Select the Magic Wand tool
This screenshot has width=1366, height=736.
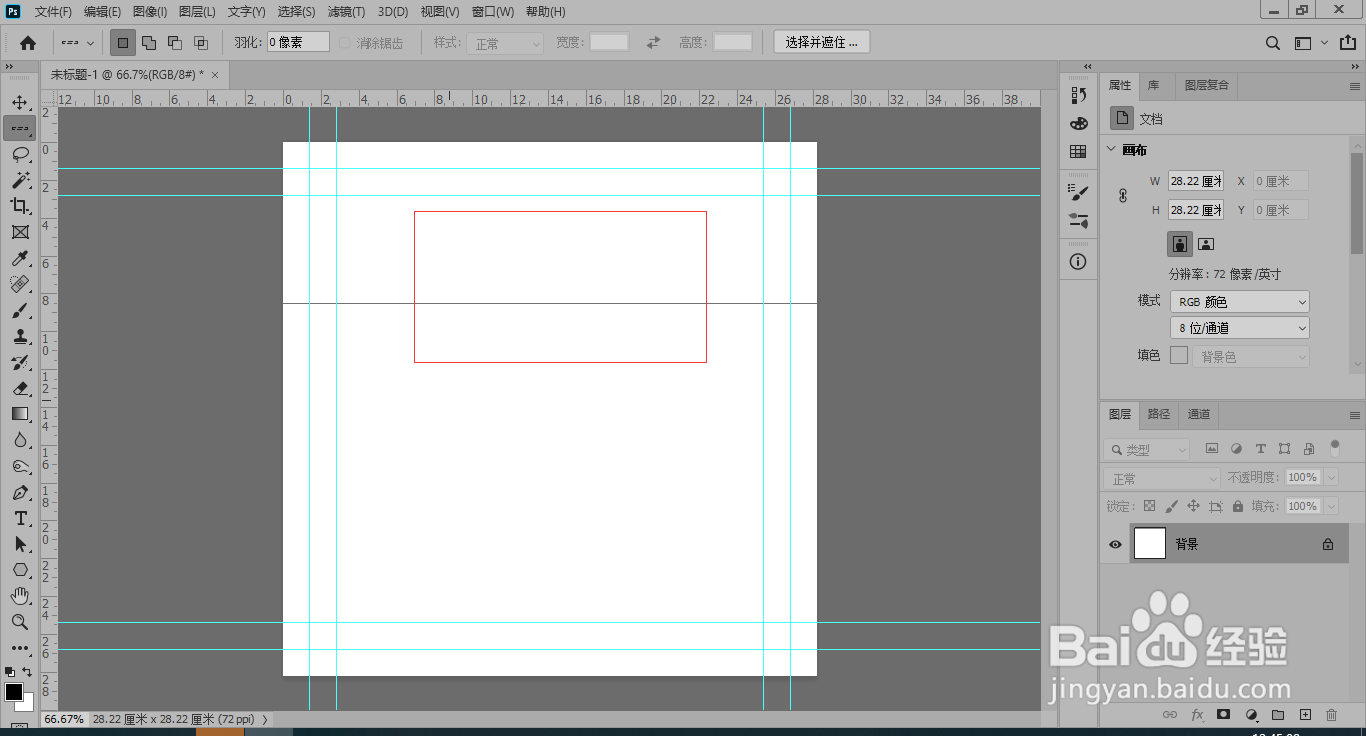pos(20,180)
